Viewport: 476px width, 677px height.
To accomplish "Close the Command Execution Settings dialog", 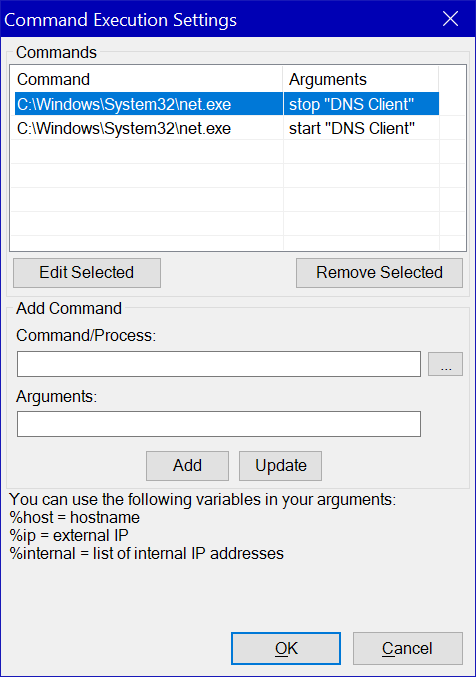I will [451, 19].
